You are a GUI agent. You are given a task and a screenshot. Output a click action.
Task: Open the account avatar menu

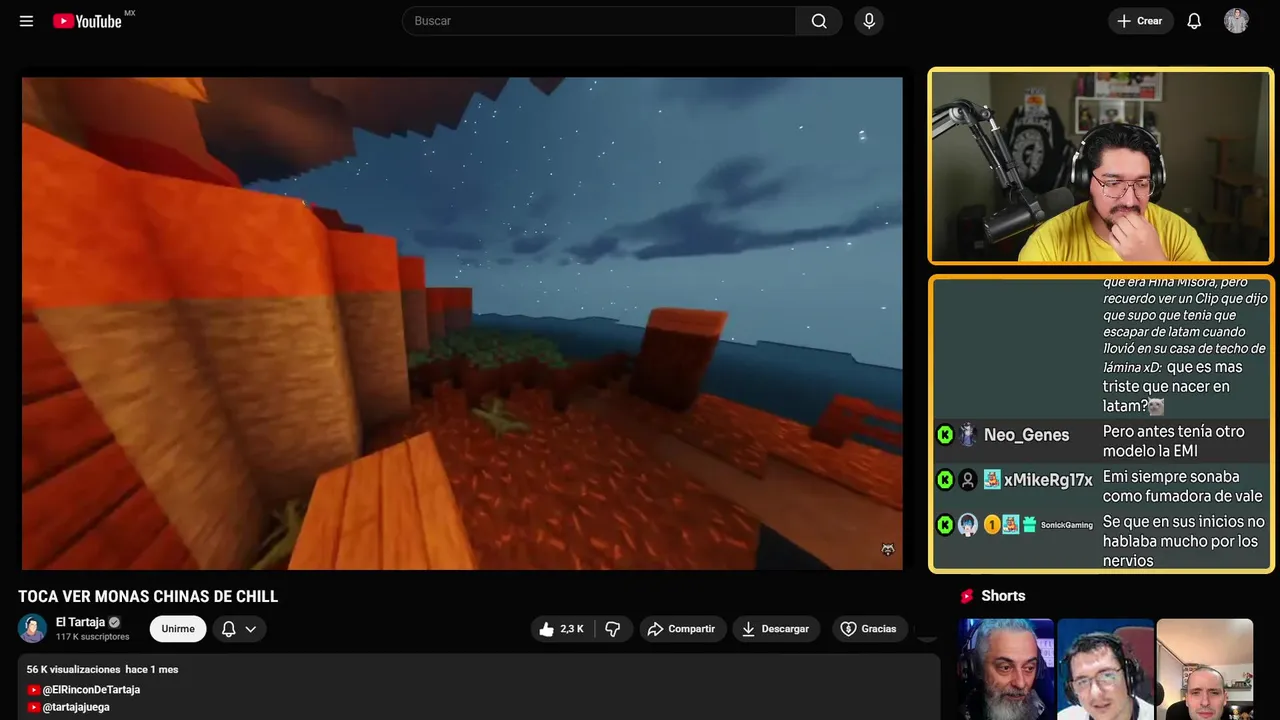click(x=1236, y=21)
